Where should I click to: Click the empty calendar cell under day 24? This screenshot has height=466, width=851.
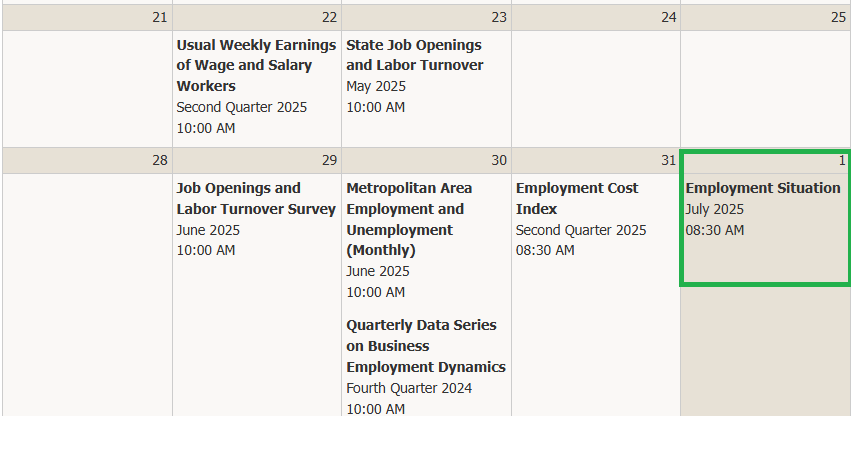coord(596,88)
